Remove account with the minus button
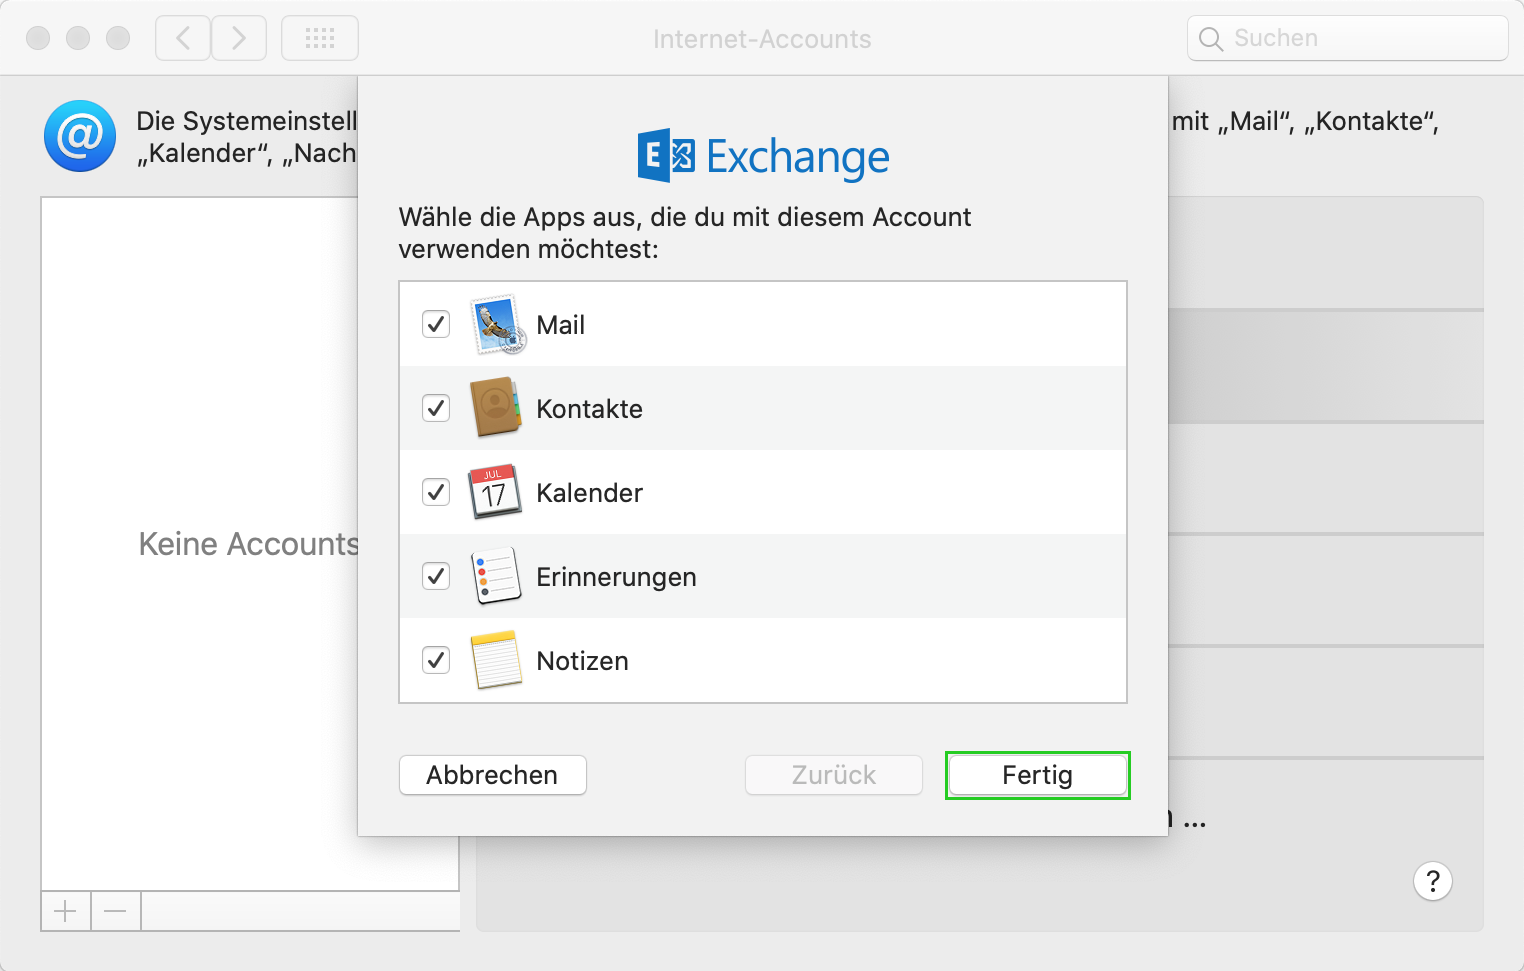Image resolution: width=1524 pixels, height=971 pixels. (x=116, y=911)
